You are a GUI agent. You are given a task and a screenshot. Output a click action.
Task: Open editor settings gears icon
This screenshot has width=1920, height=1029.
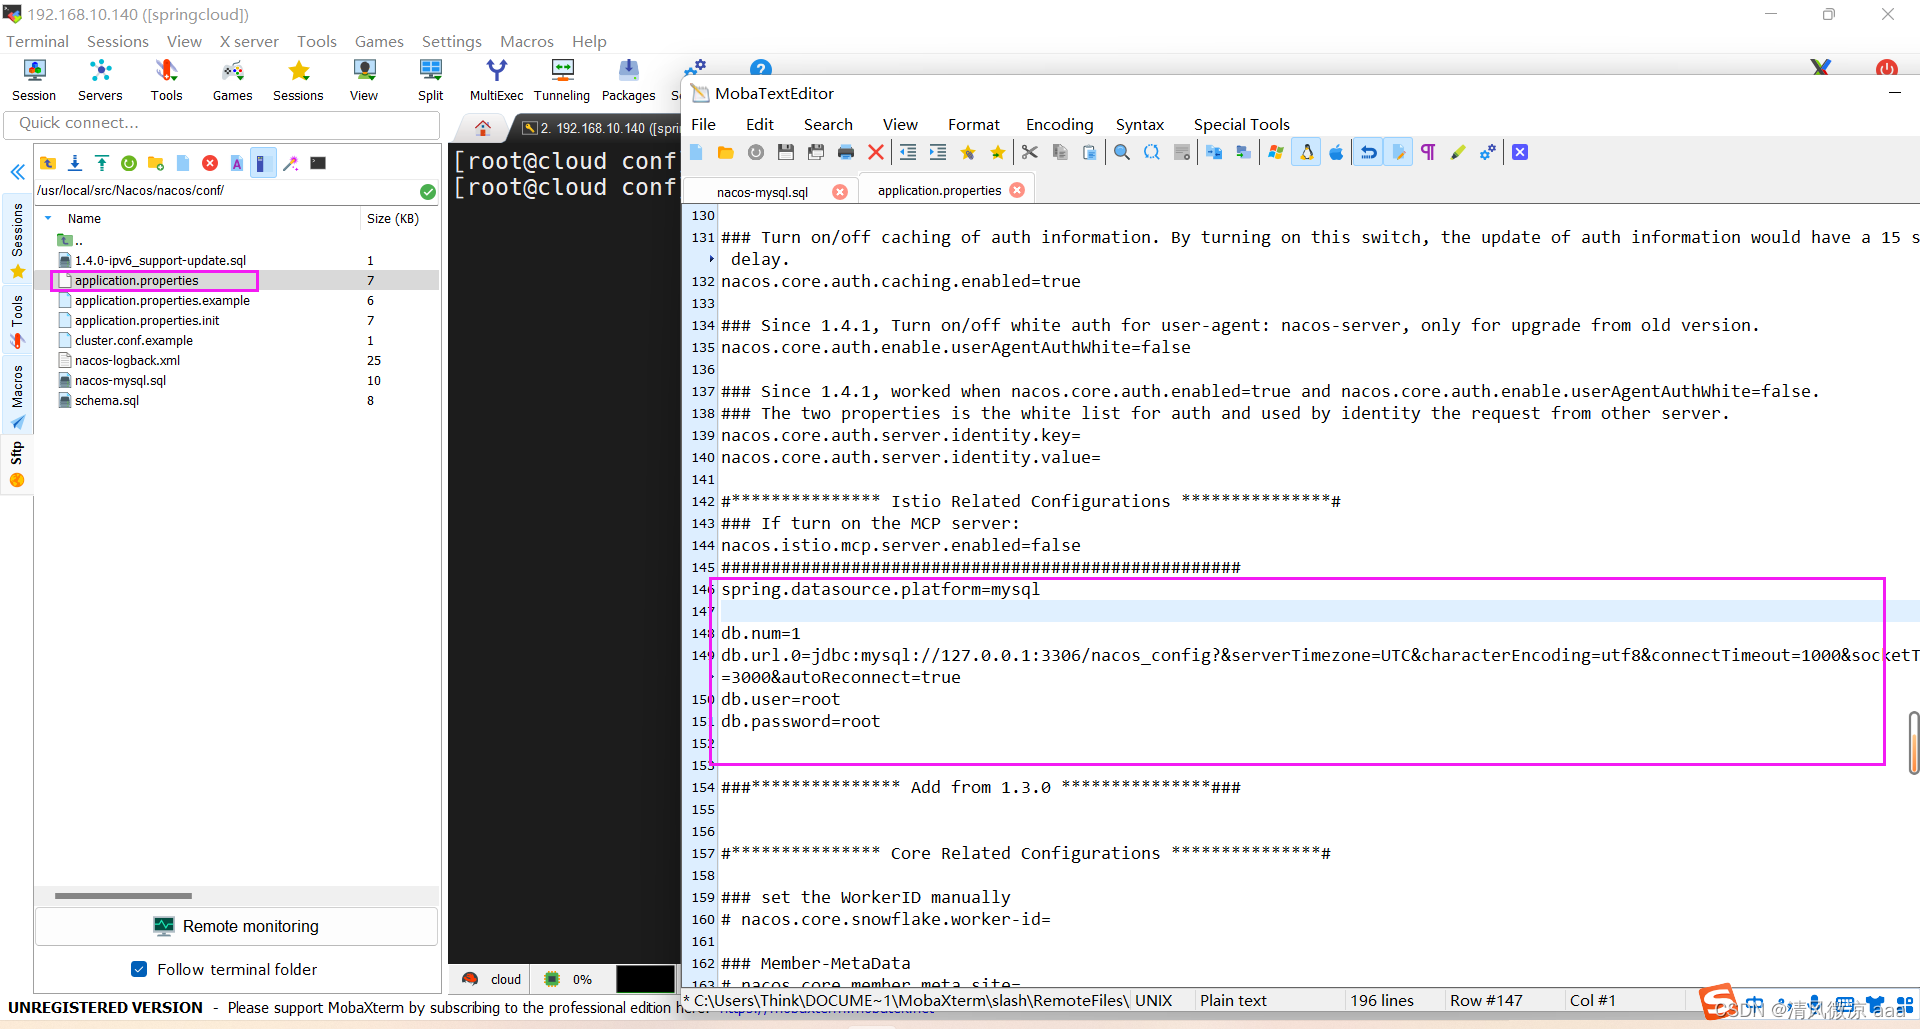1488,153
